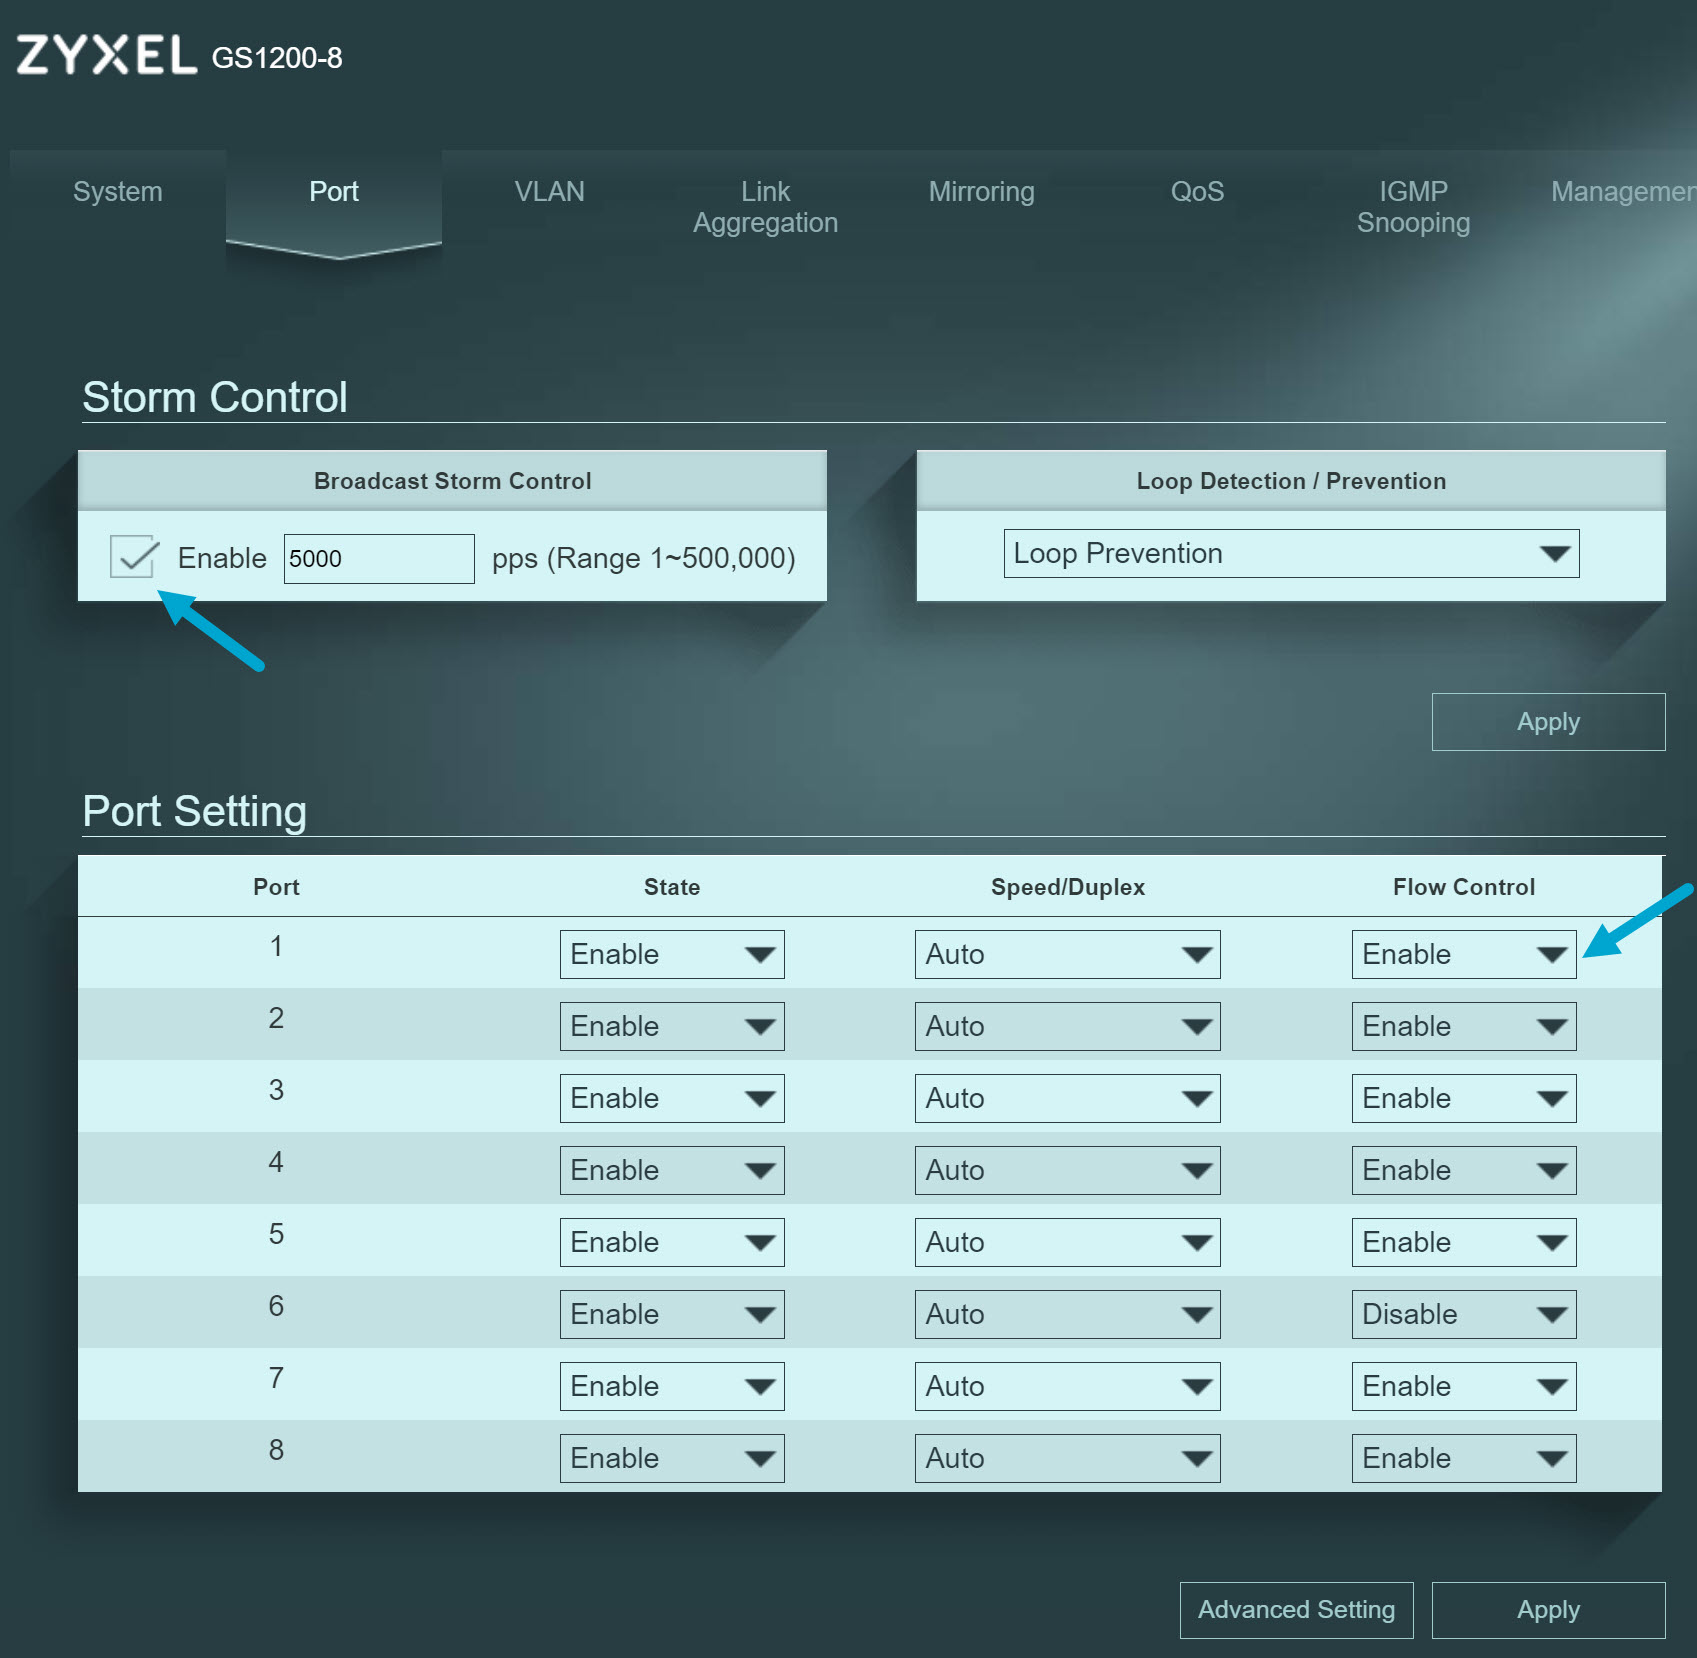Switch to the System tab
Screen dimensions: 1697x1658
click(118, 192)
